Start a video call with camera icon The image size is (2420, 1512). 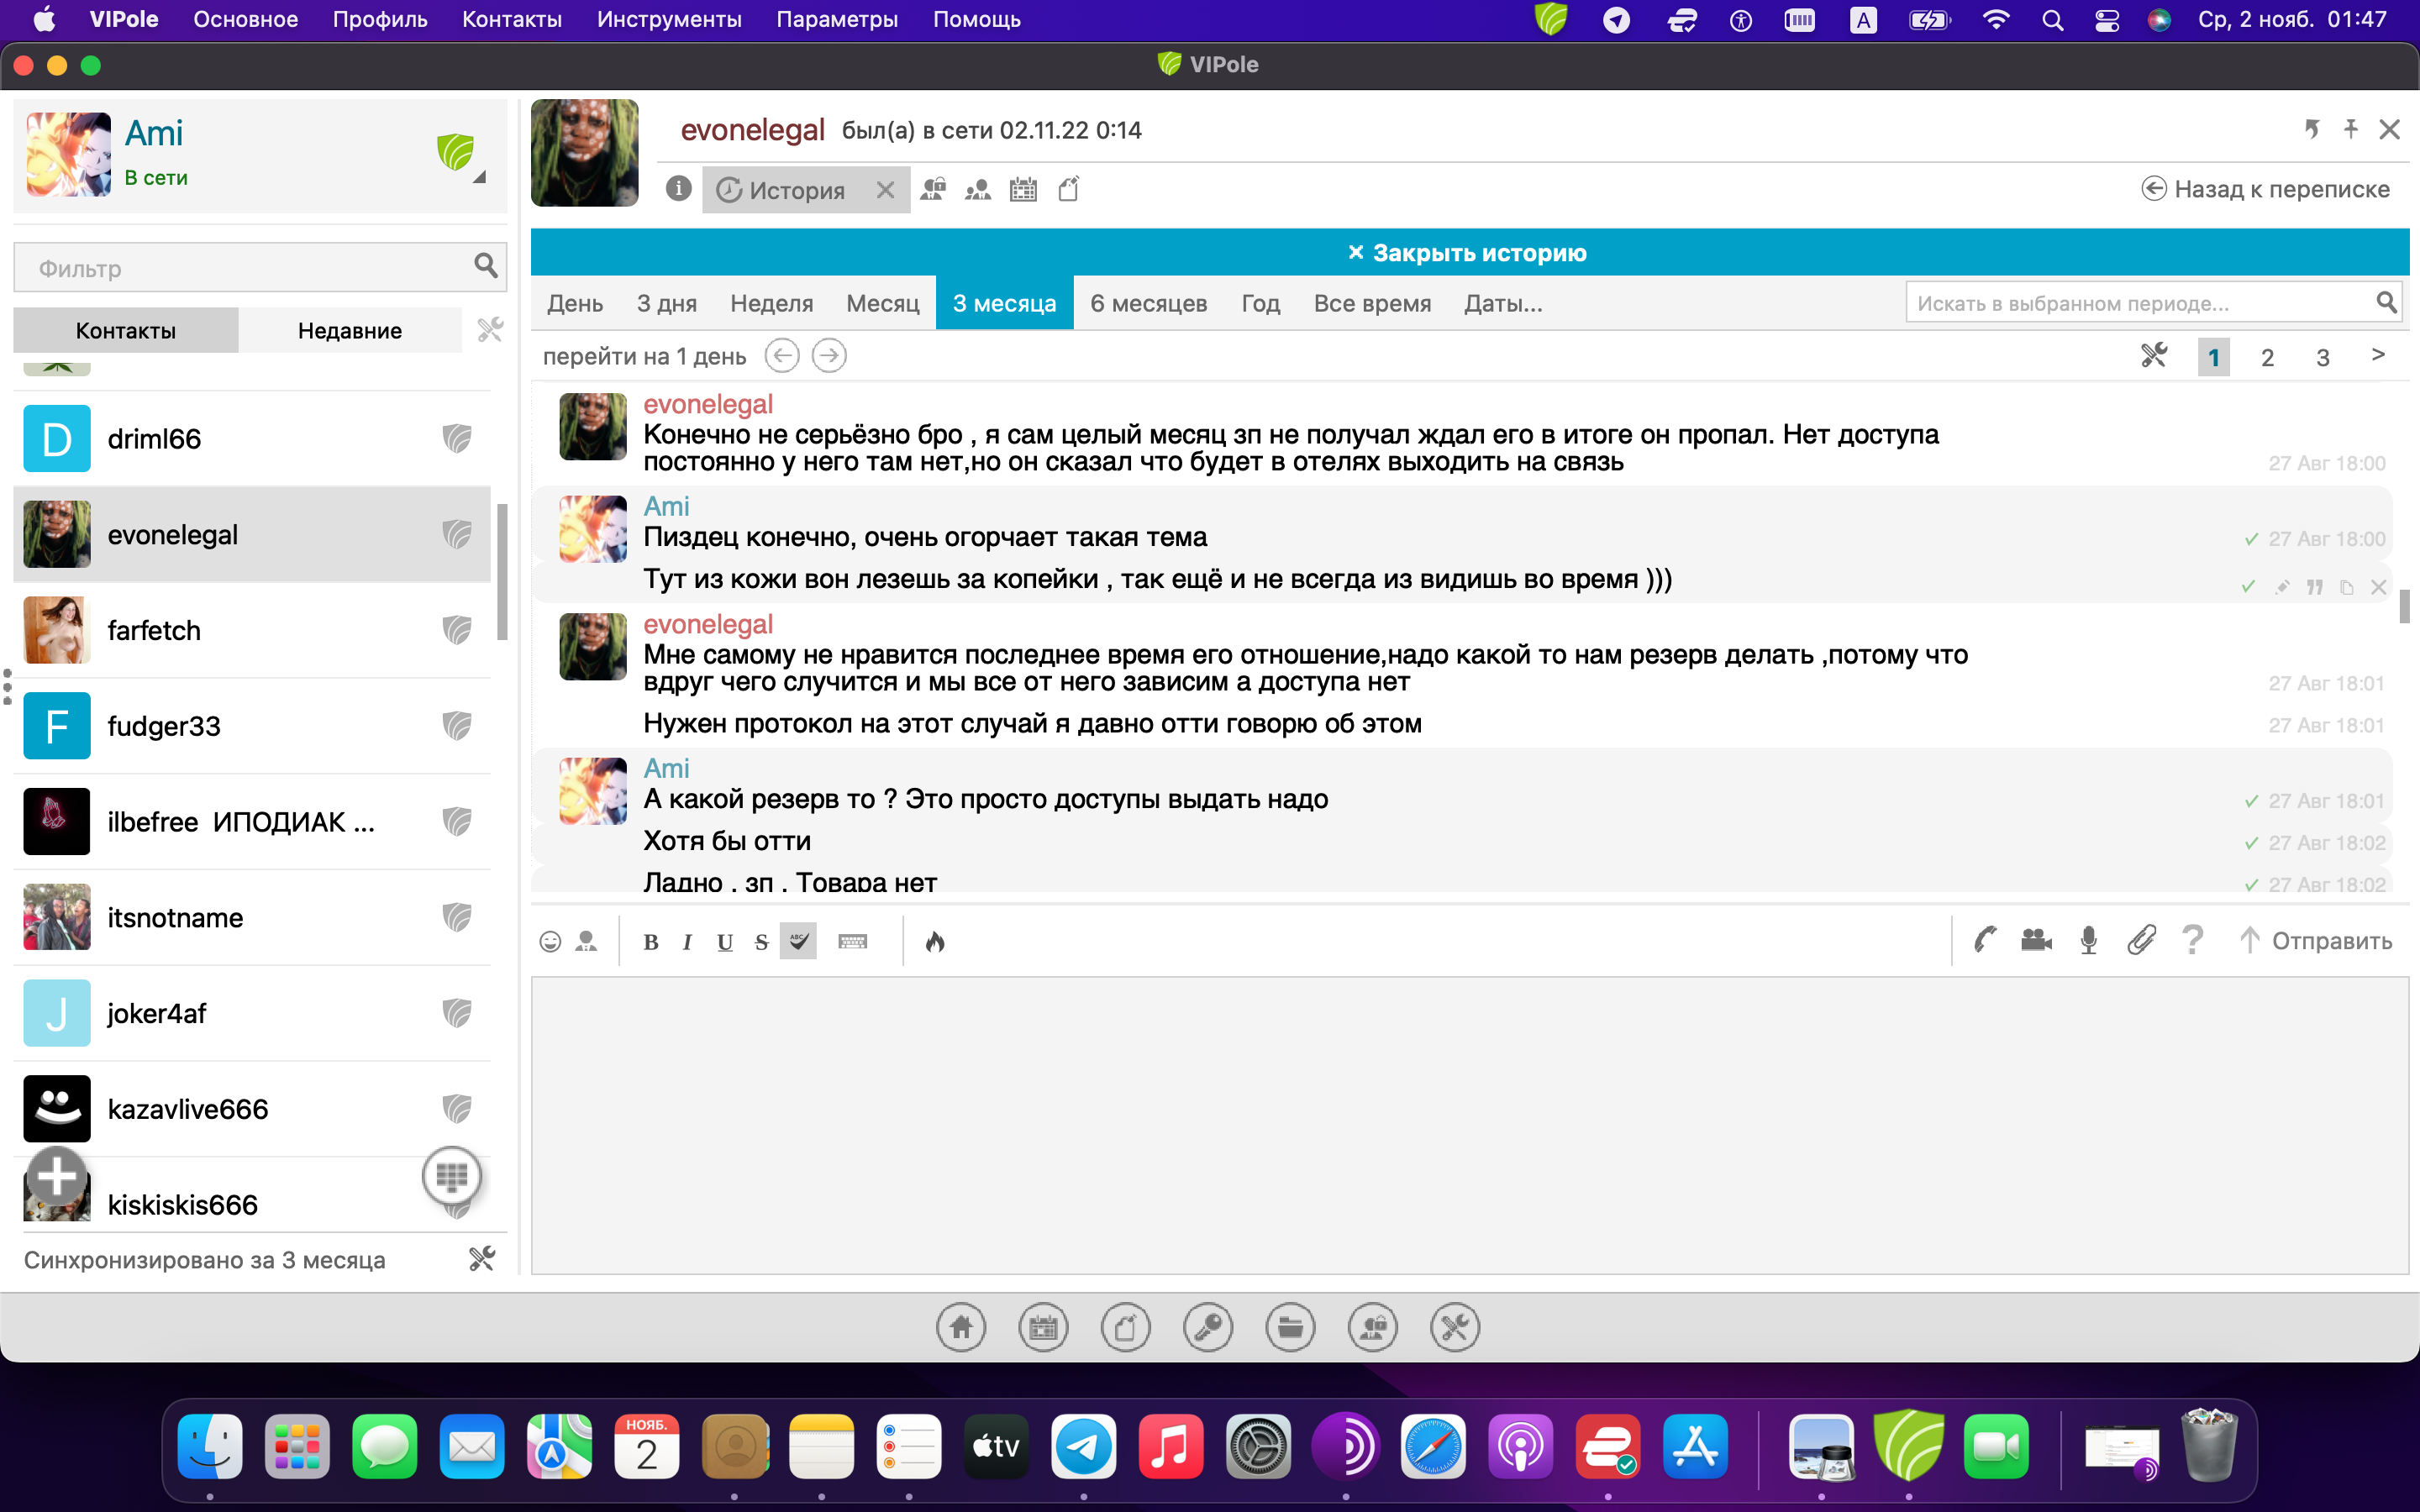(x=2036, y=940)
